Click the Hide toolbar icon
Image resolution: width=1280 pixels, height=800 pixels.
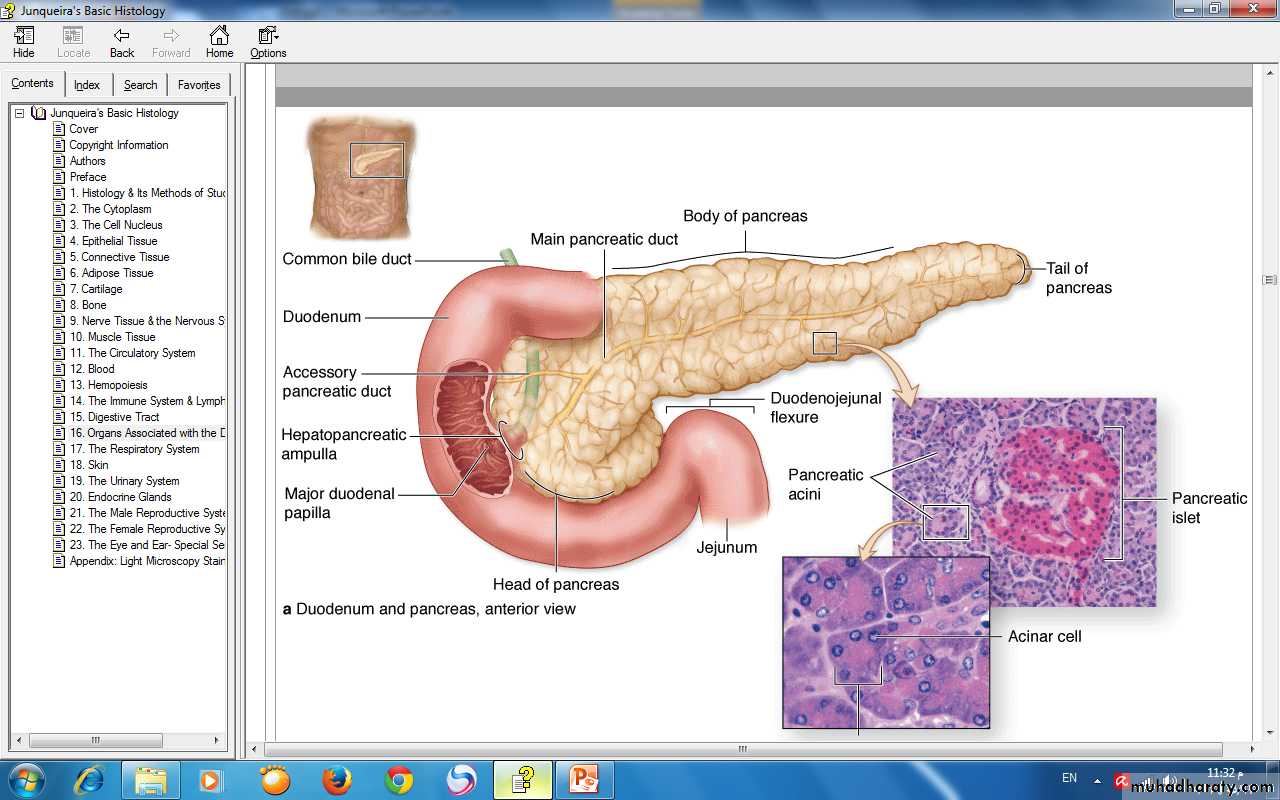pos(24,42)
